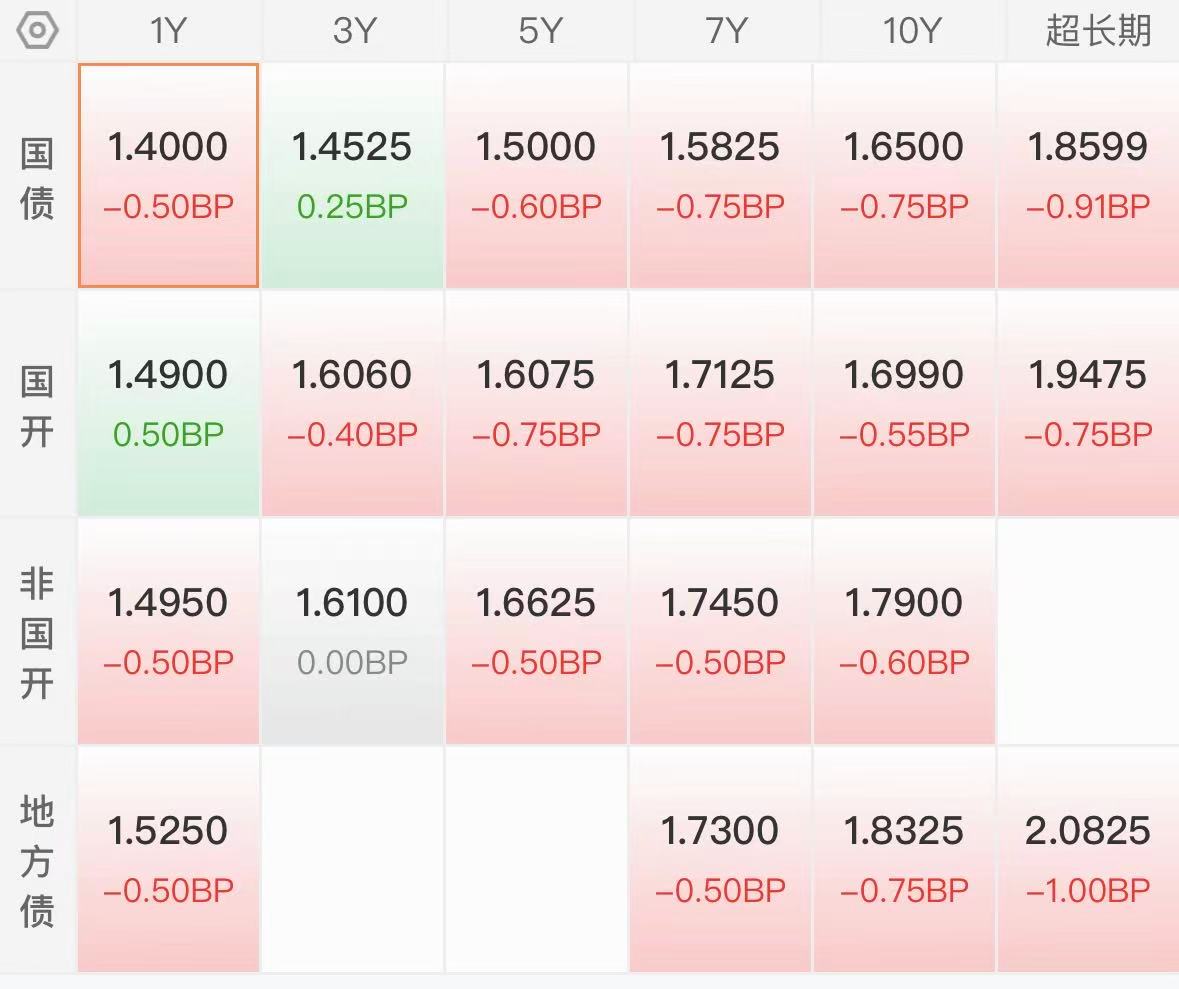This screenshot has width=1179, height=989.
Task: Select the 1Y maturity column header
Action: (x=168, y=31)
